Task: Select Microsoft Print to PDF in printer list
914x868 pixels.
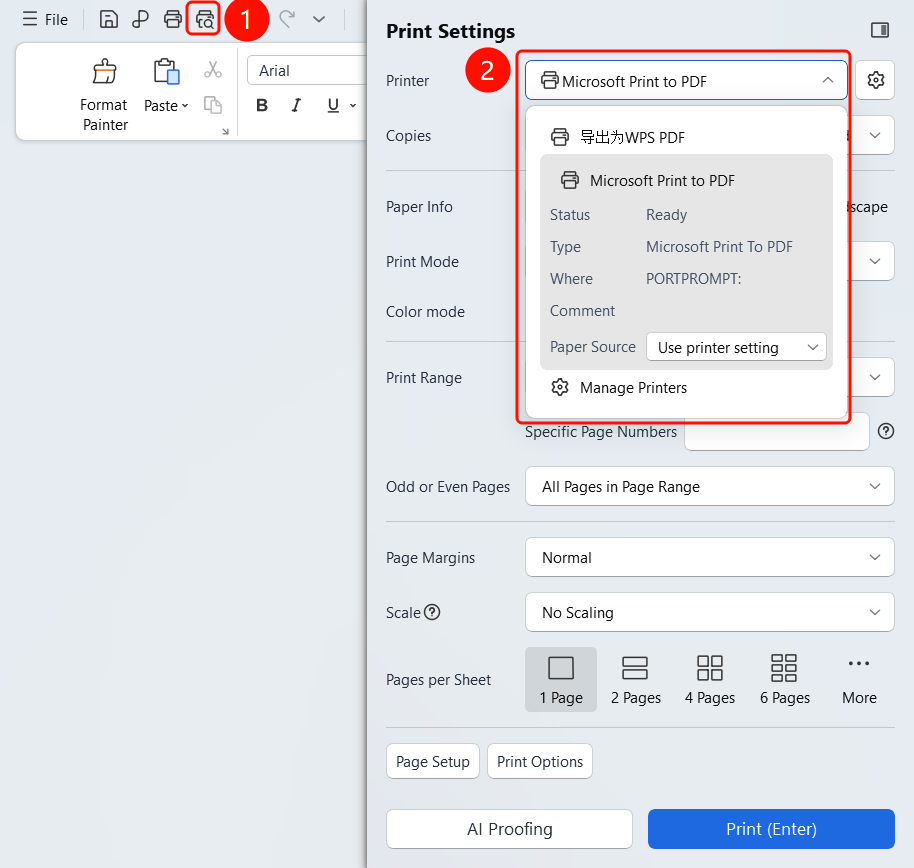Action: tap(686, 181)
